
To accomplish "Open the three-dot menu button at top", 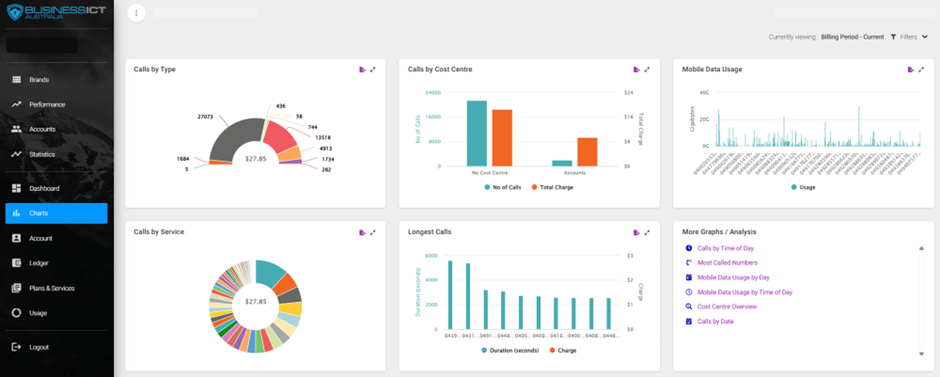I will tap(137, 13).
